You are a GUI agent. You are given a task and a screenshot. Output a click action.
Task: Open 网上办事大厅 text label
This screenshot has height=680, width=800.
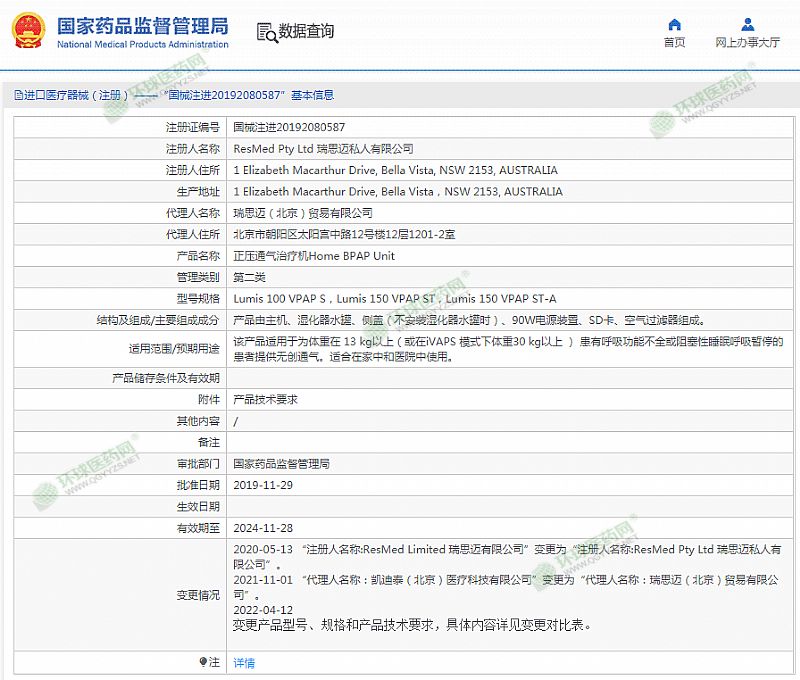point(747,43)
